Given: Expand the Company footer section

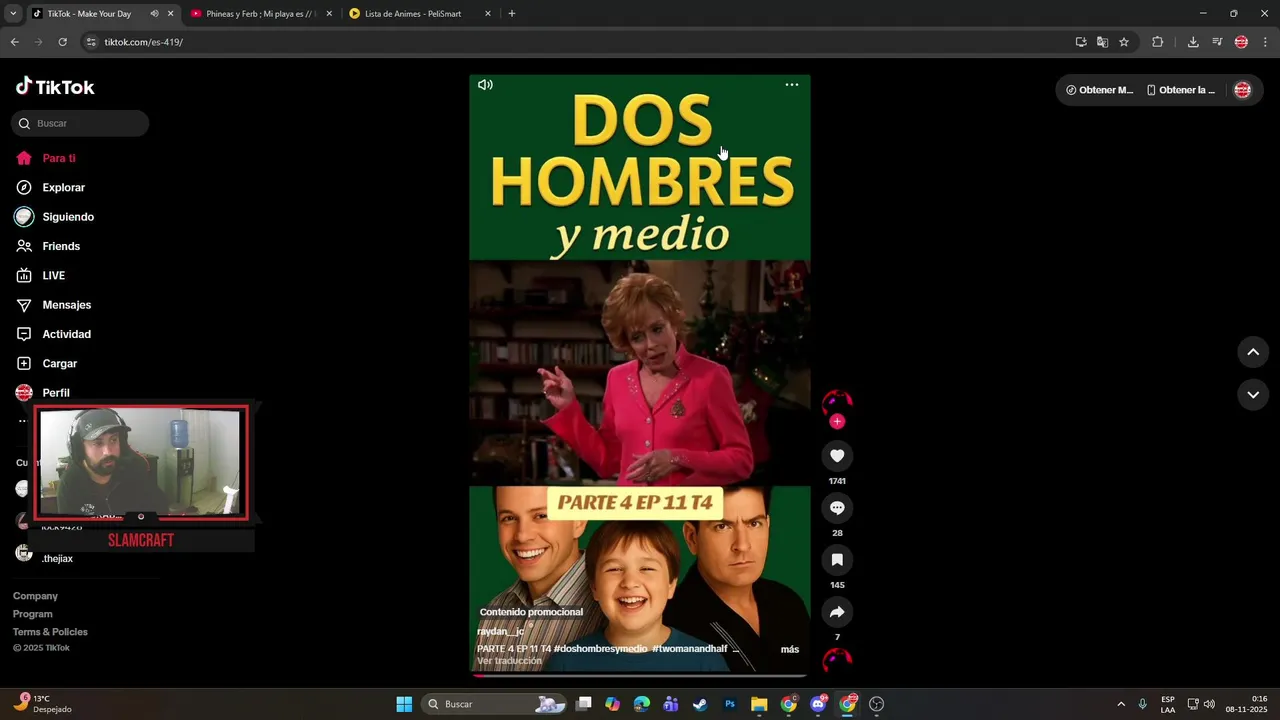Looking at the screenshot, I should coord(35,596).
